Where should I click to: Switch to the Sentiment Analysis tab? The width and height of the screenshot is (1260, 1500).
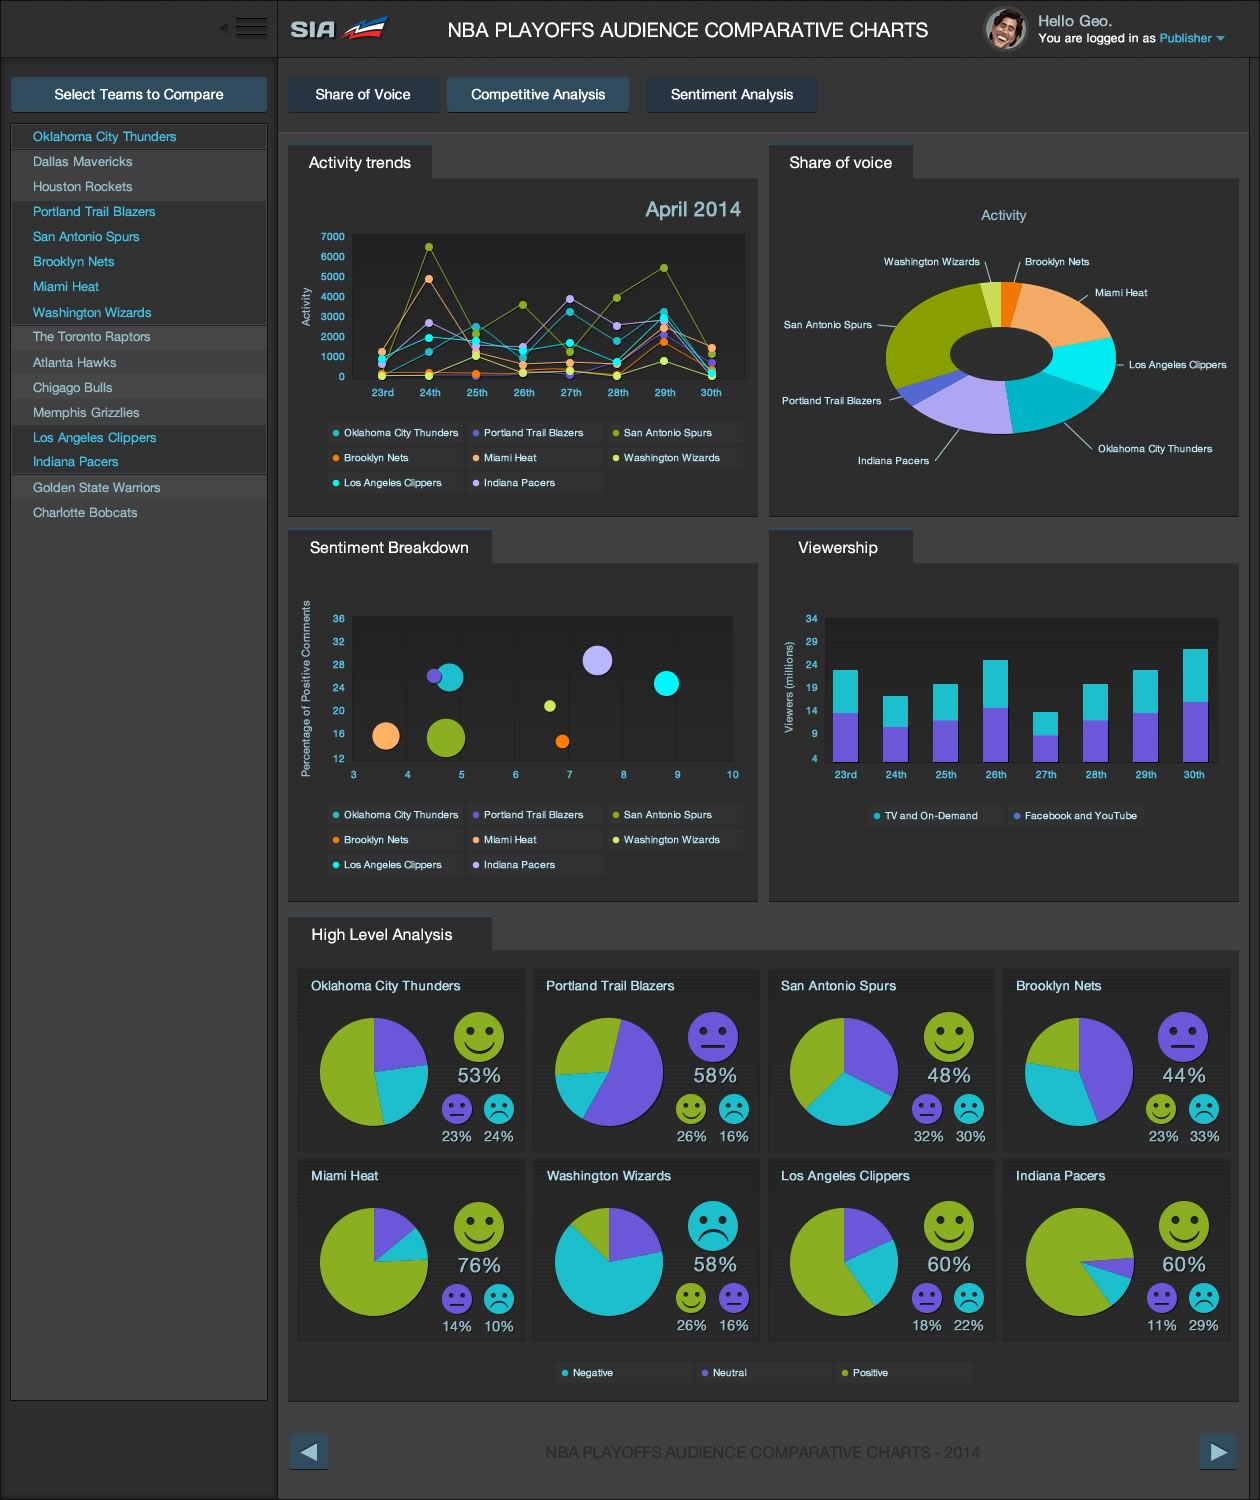click(731, 95)
